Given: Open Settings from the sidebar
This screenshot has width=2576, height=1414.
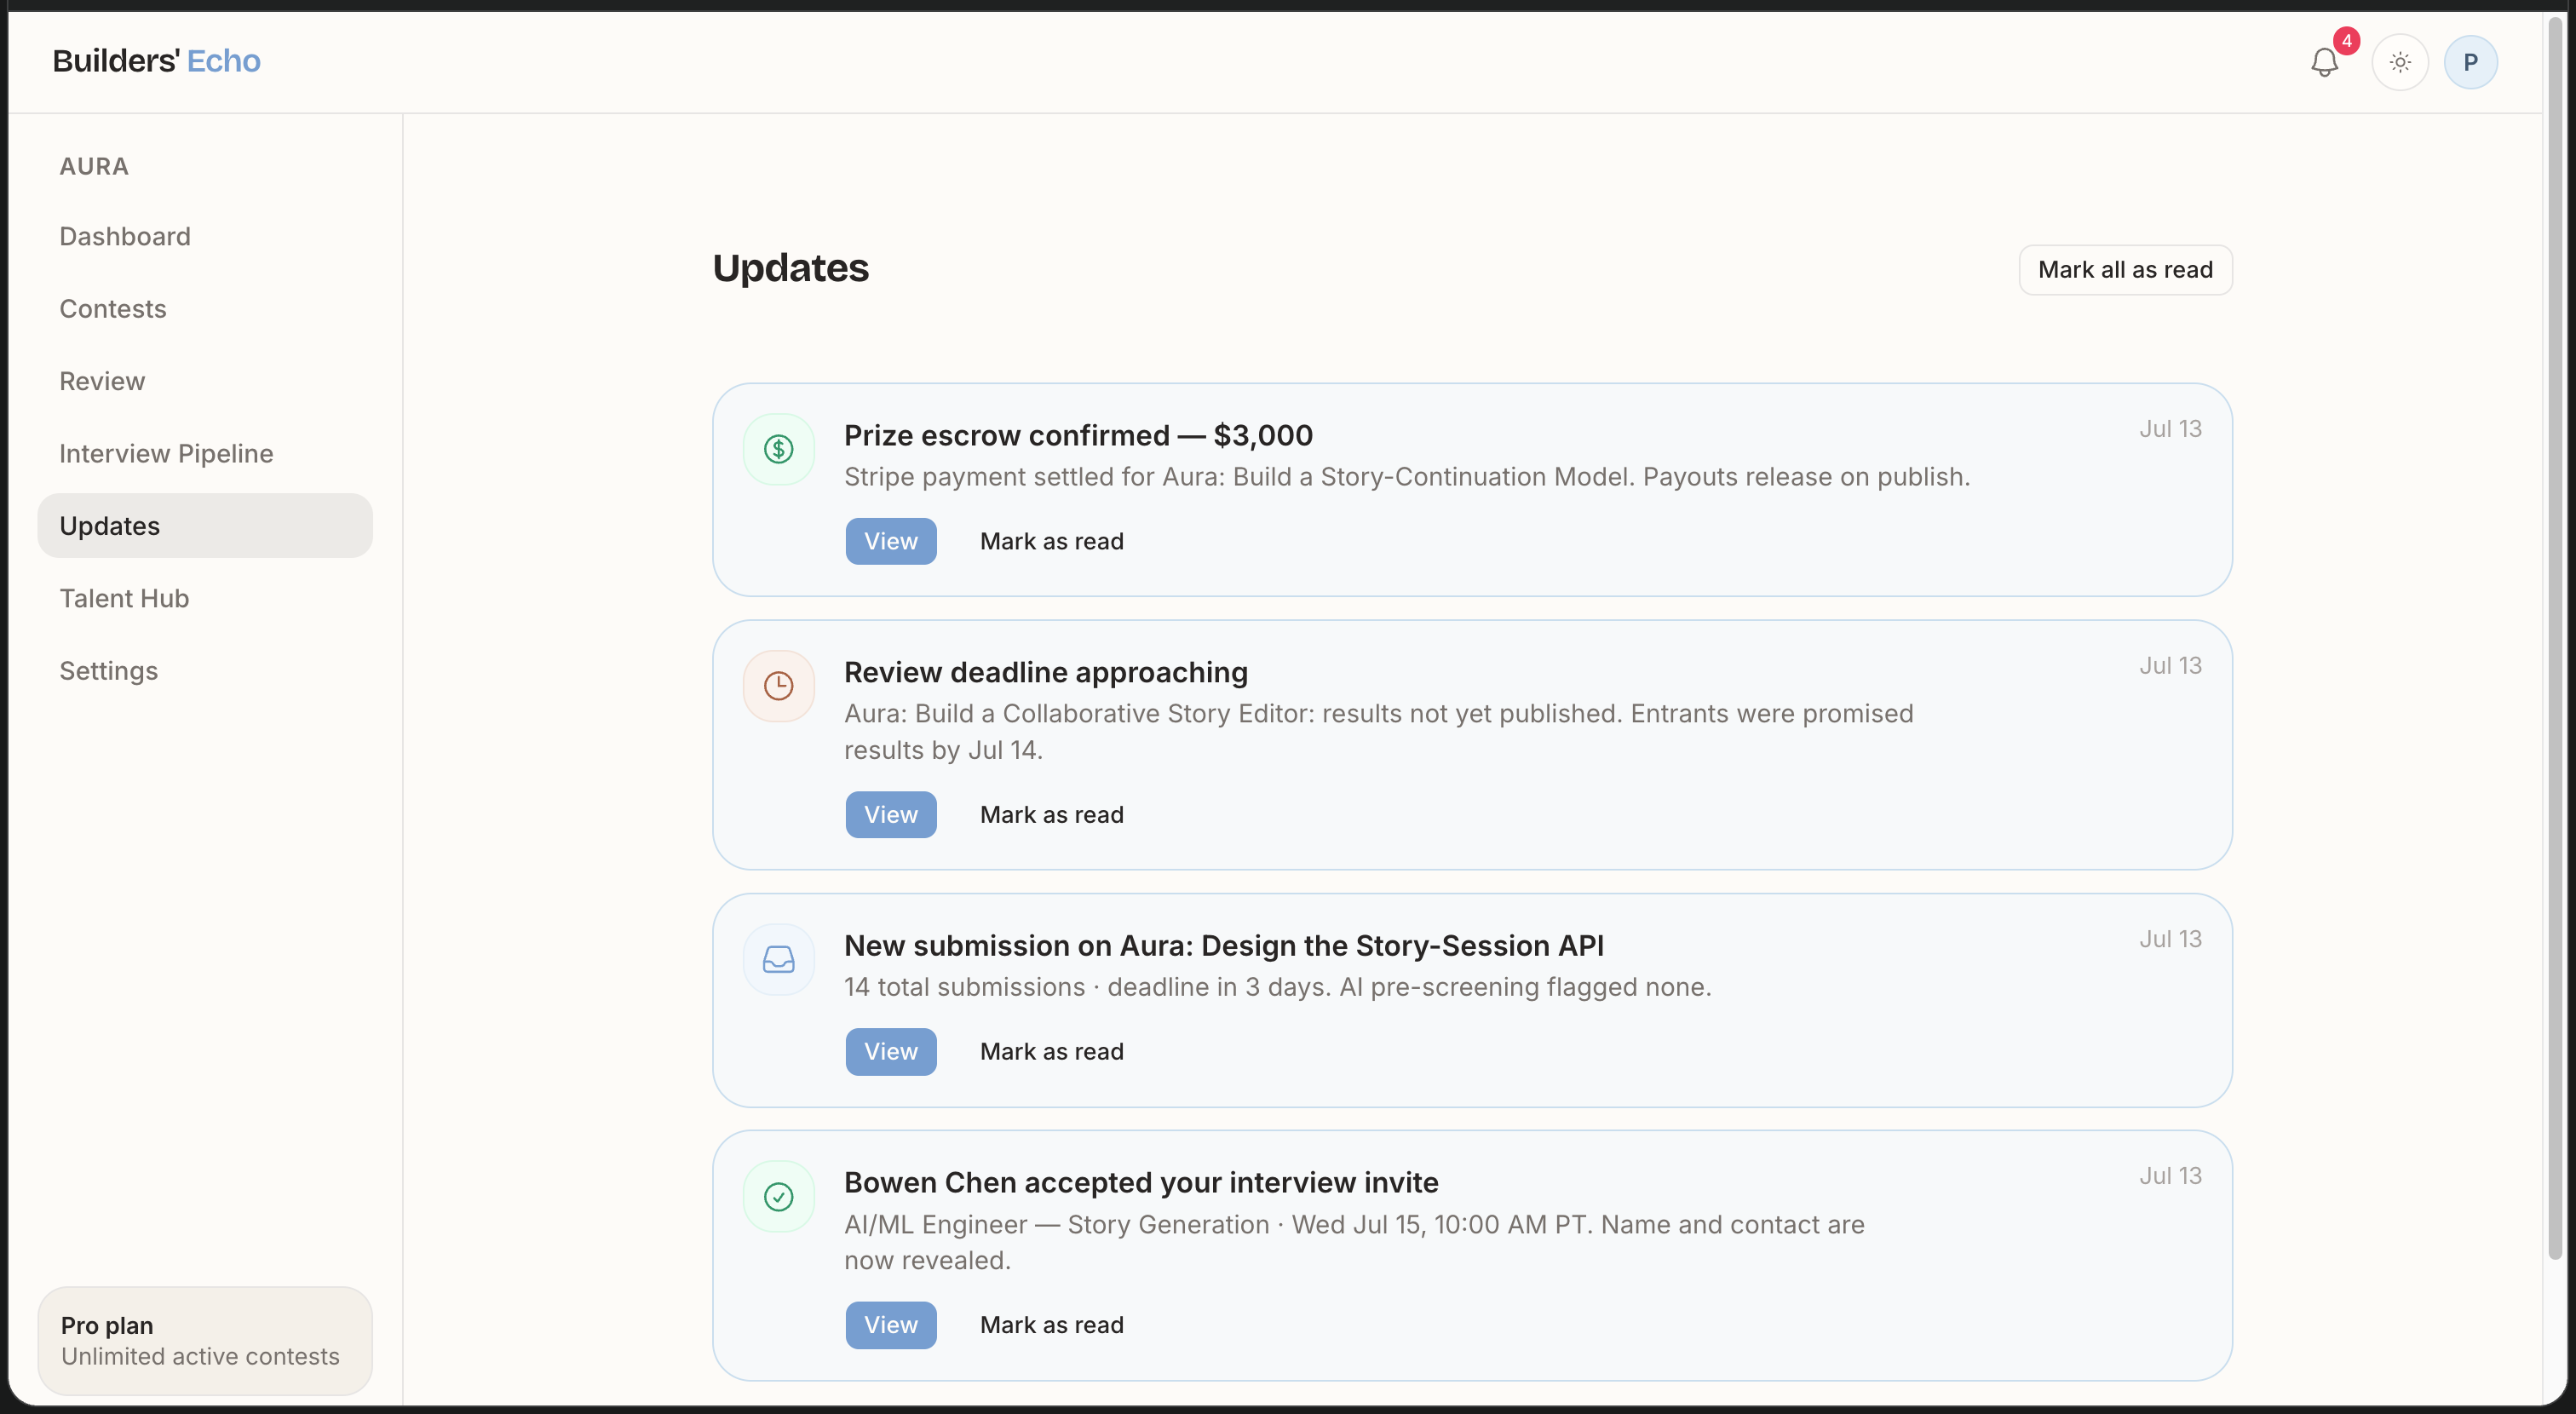Looking at the screenshot, I should (x=109, y=670).
